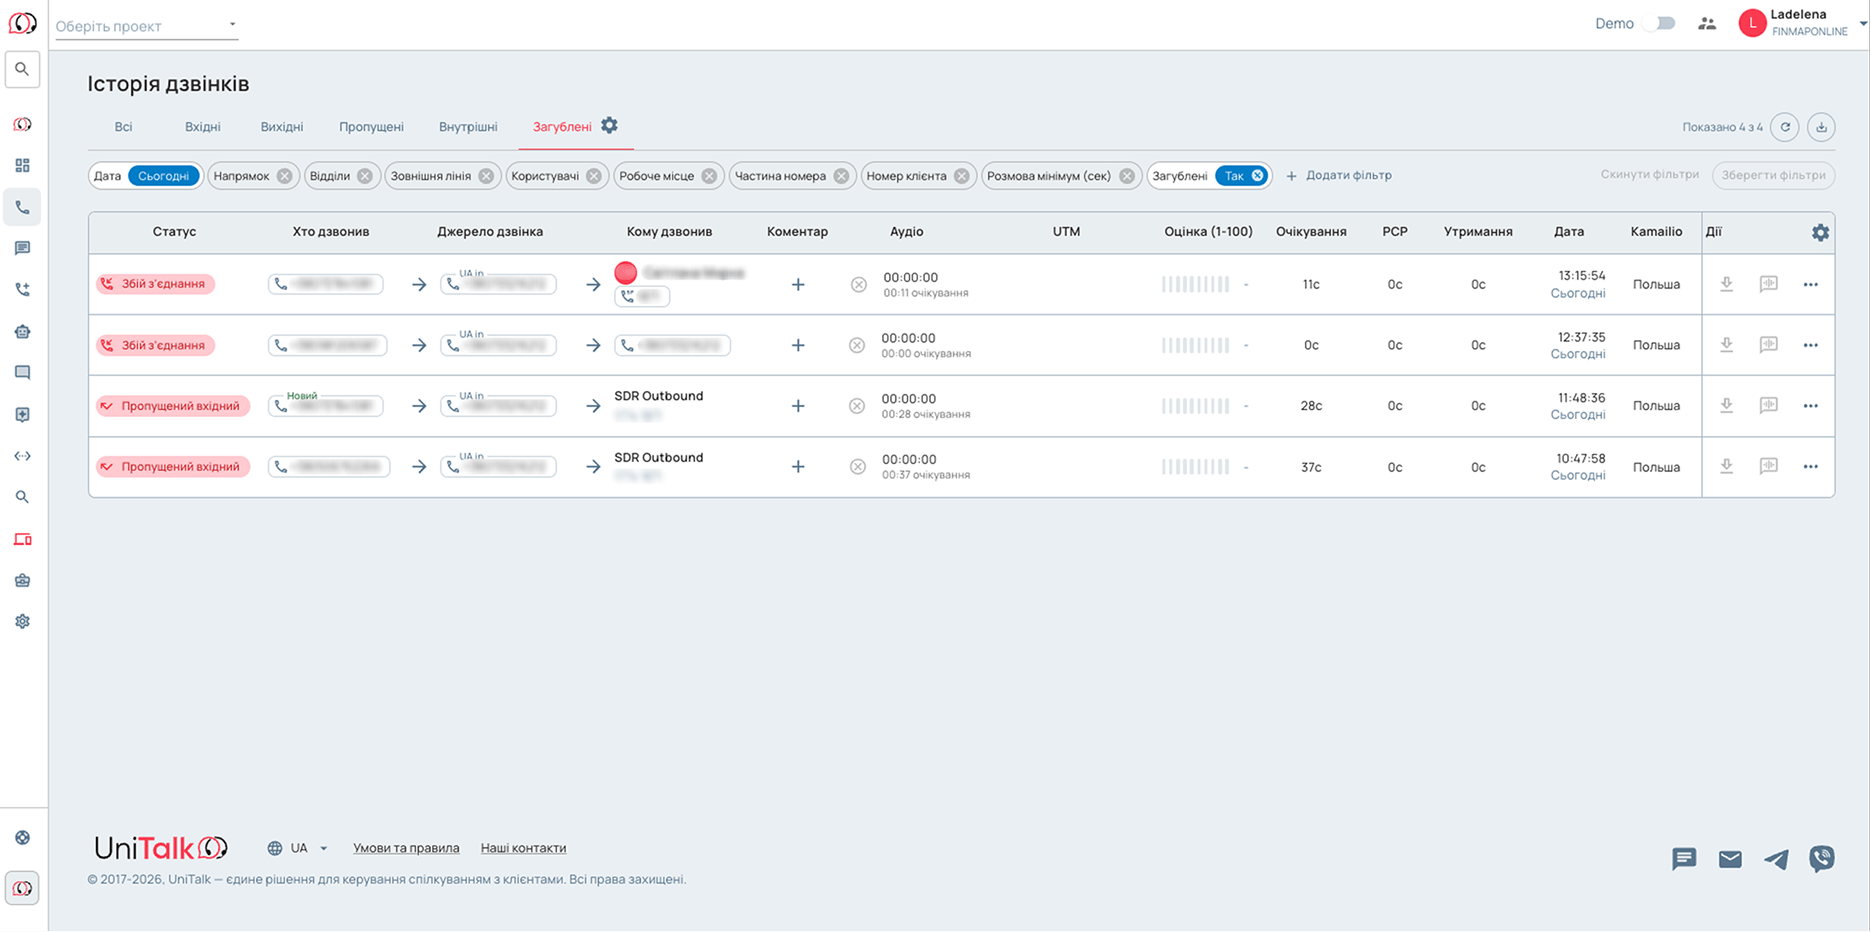Open the call history phone icon in sidebar
The image size is (1871, 932).
point(22,207)
